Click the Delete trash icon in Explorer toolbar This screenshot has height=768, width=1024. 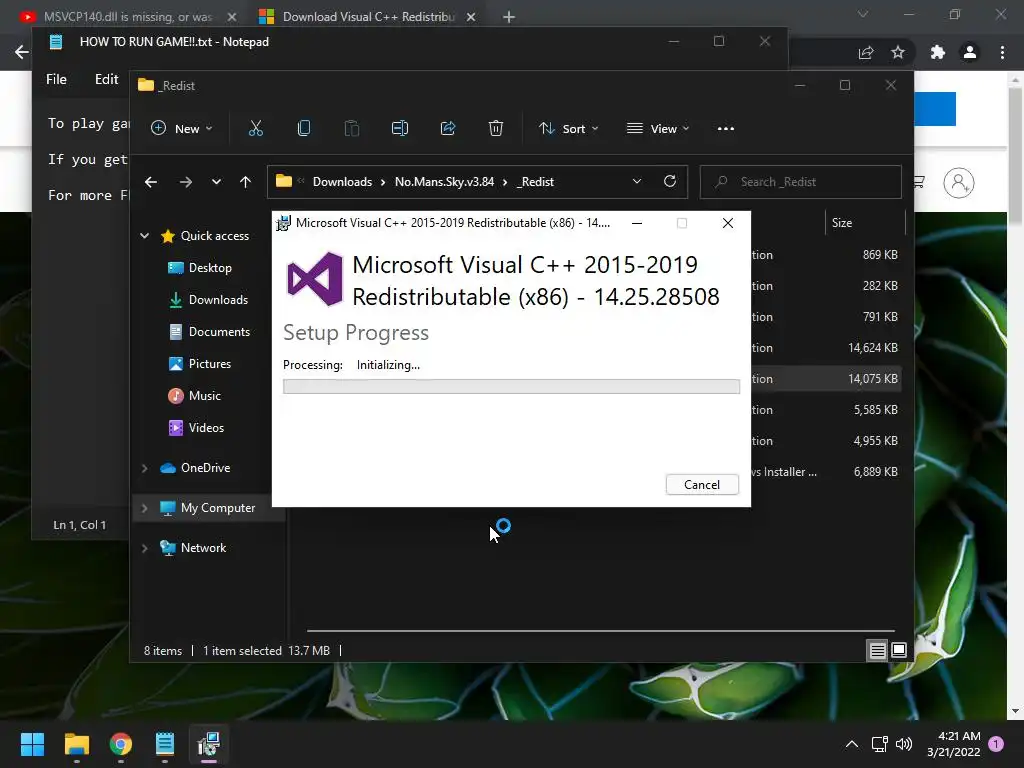click(x=496, y=128)
